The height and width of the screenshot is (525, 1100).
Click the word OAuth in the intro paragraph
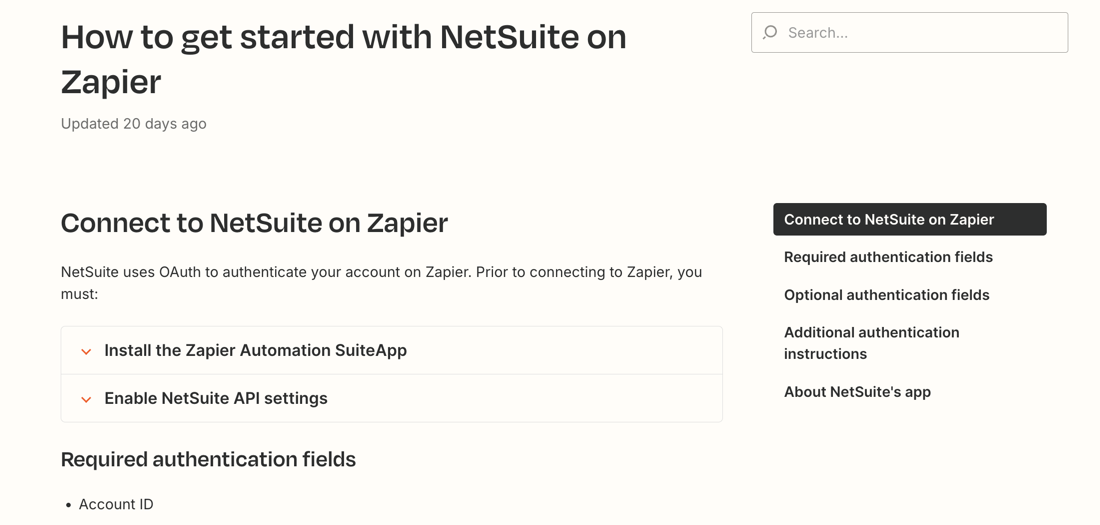pos(180,272)
